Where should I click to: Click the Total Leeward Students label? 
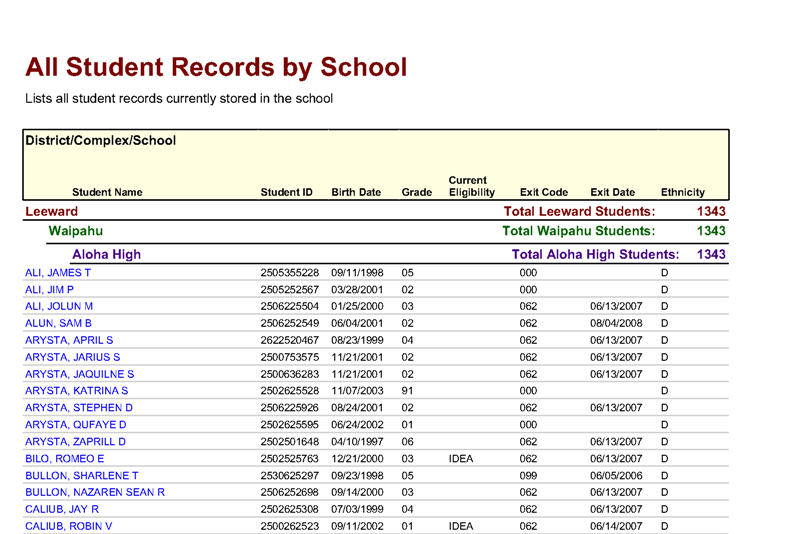[x=579, y=211]
